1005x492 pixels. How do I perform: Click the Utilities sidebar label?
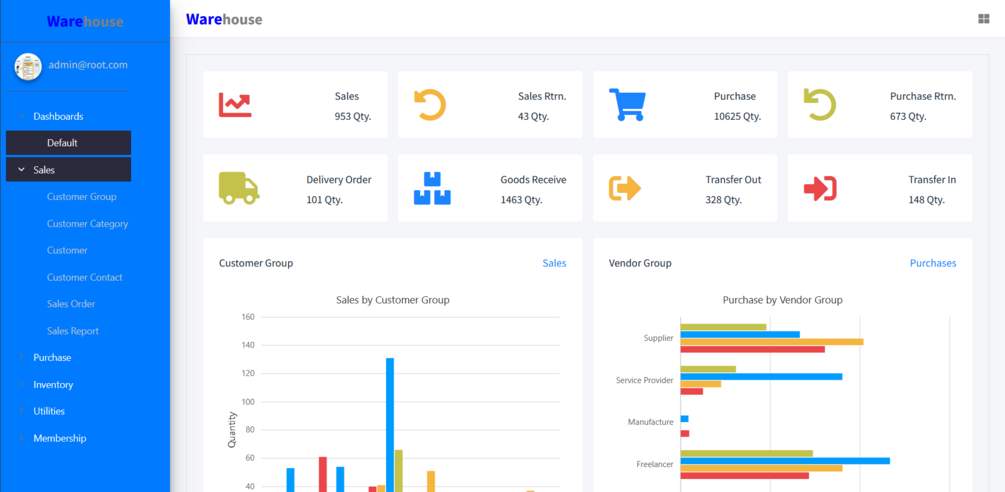[49, 411]
